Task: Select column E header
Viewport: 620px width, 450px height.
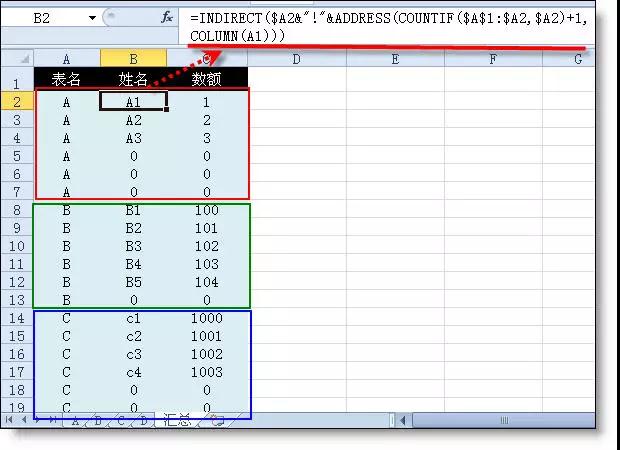Action: pyautogui.click(x=395, y=59)
